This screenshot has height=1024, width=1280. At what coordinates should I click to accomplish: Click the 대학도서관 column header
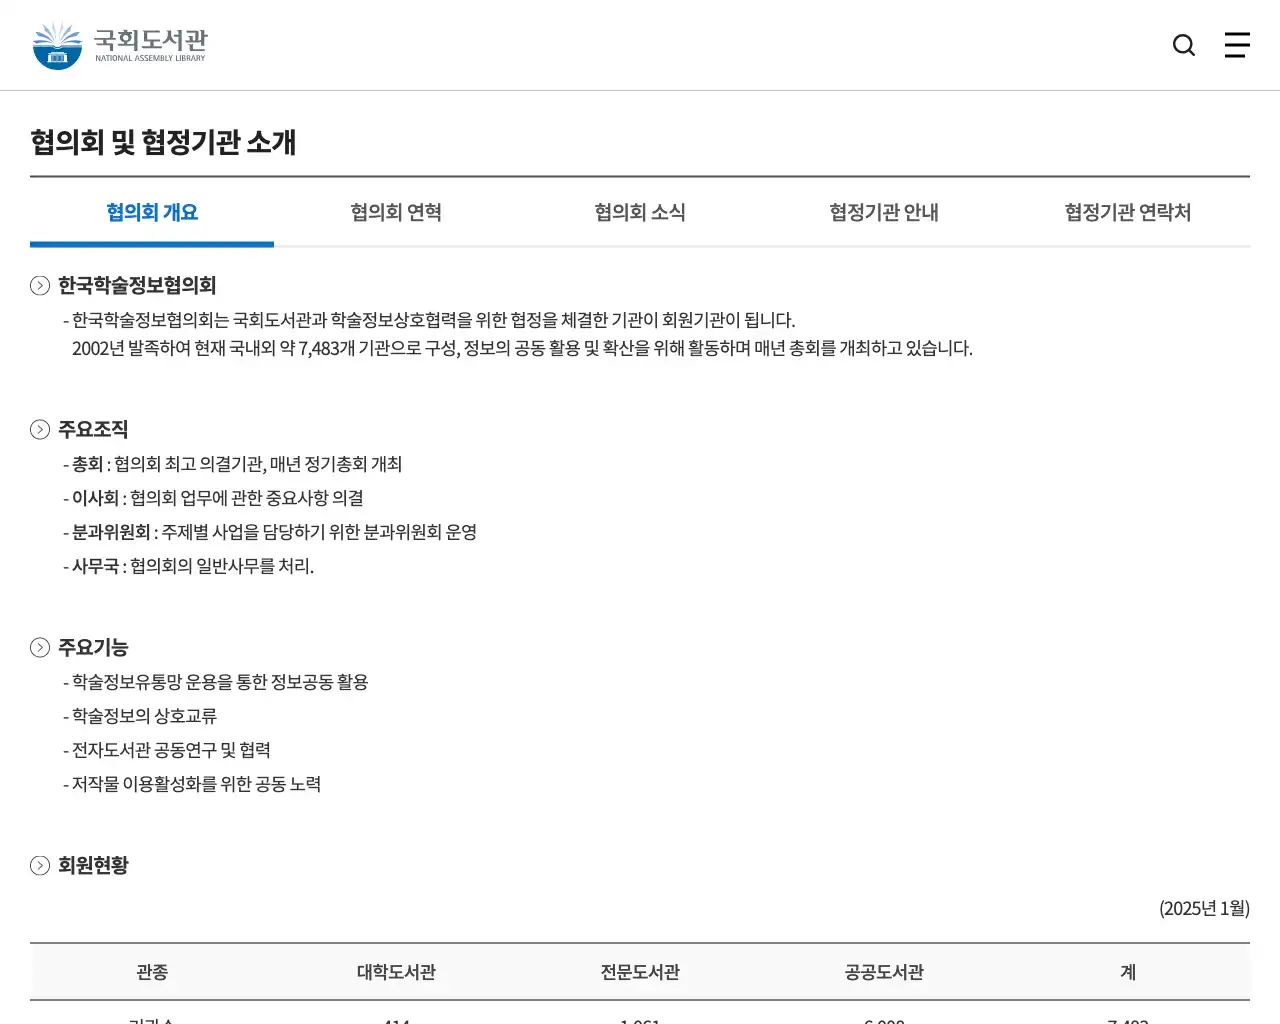(395, 971)
